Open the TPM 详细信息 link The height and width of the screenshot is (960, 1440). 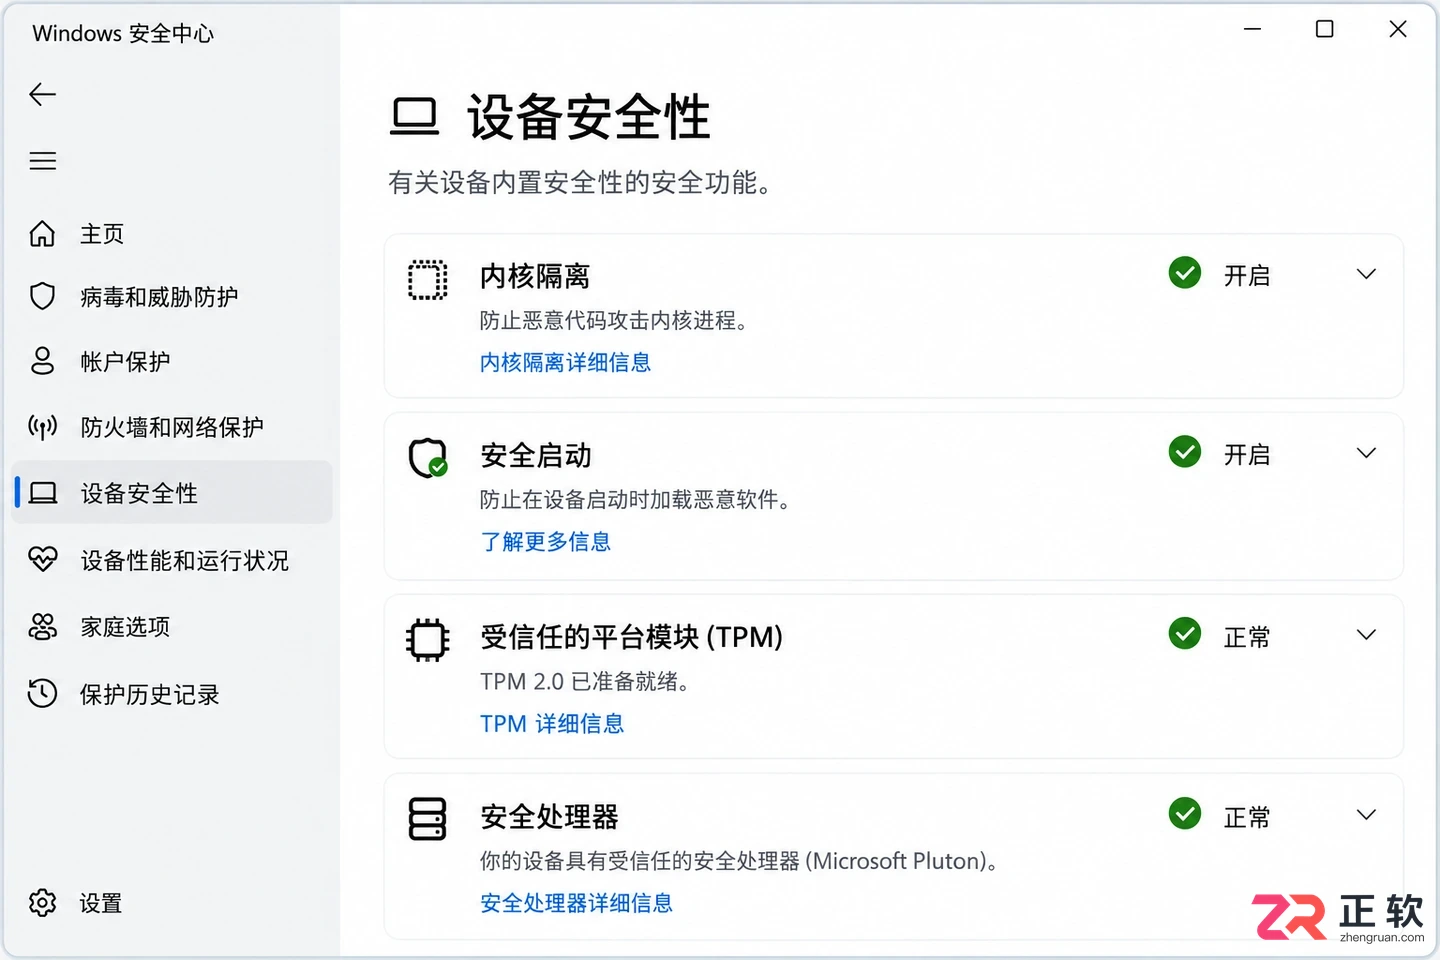point(552,723)
